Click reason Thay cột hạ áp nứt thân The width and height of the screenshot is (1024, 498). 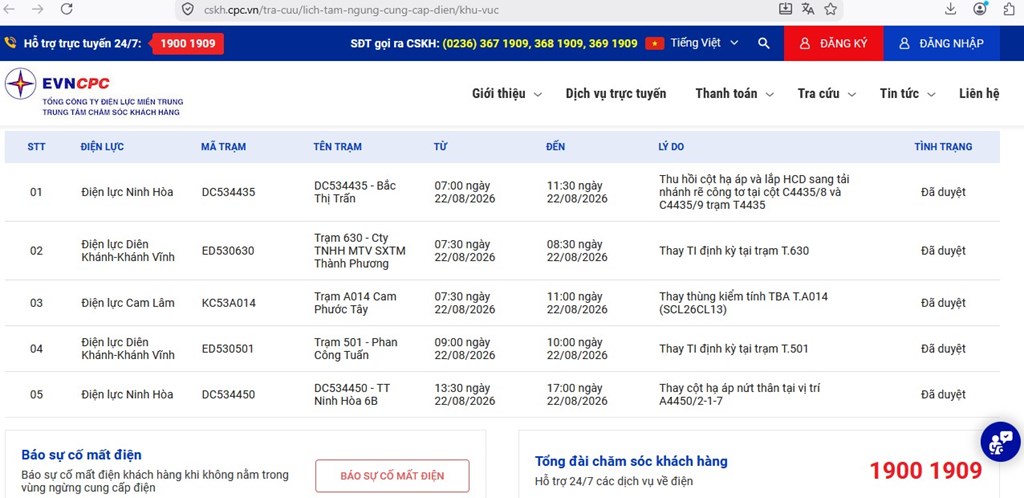click(739, 394)
